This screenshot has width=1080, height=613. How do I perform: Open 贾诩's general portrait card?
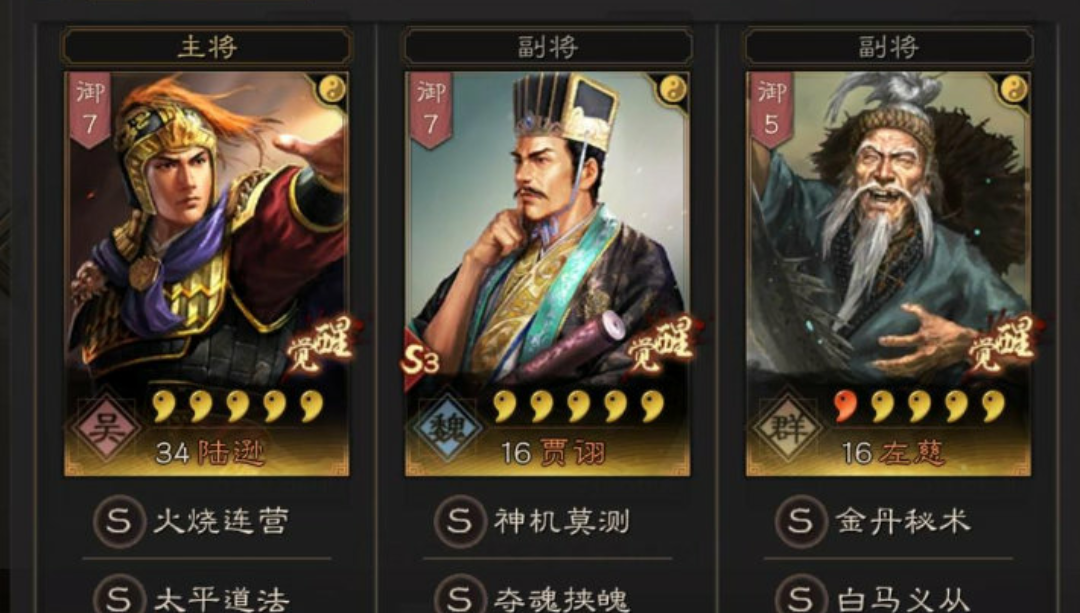pos(548,274)
